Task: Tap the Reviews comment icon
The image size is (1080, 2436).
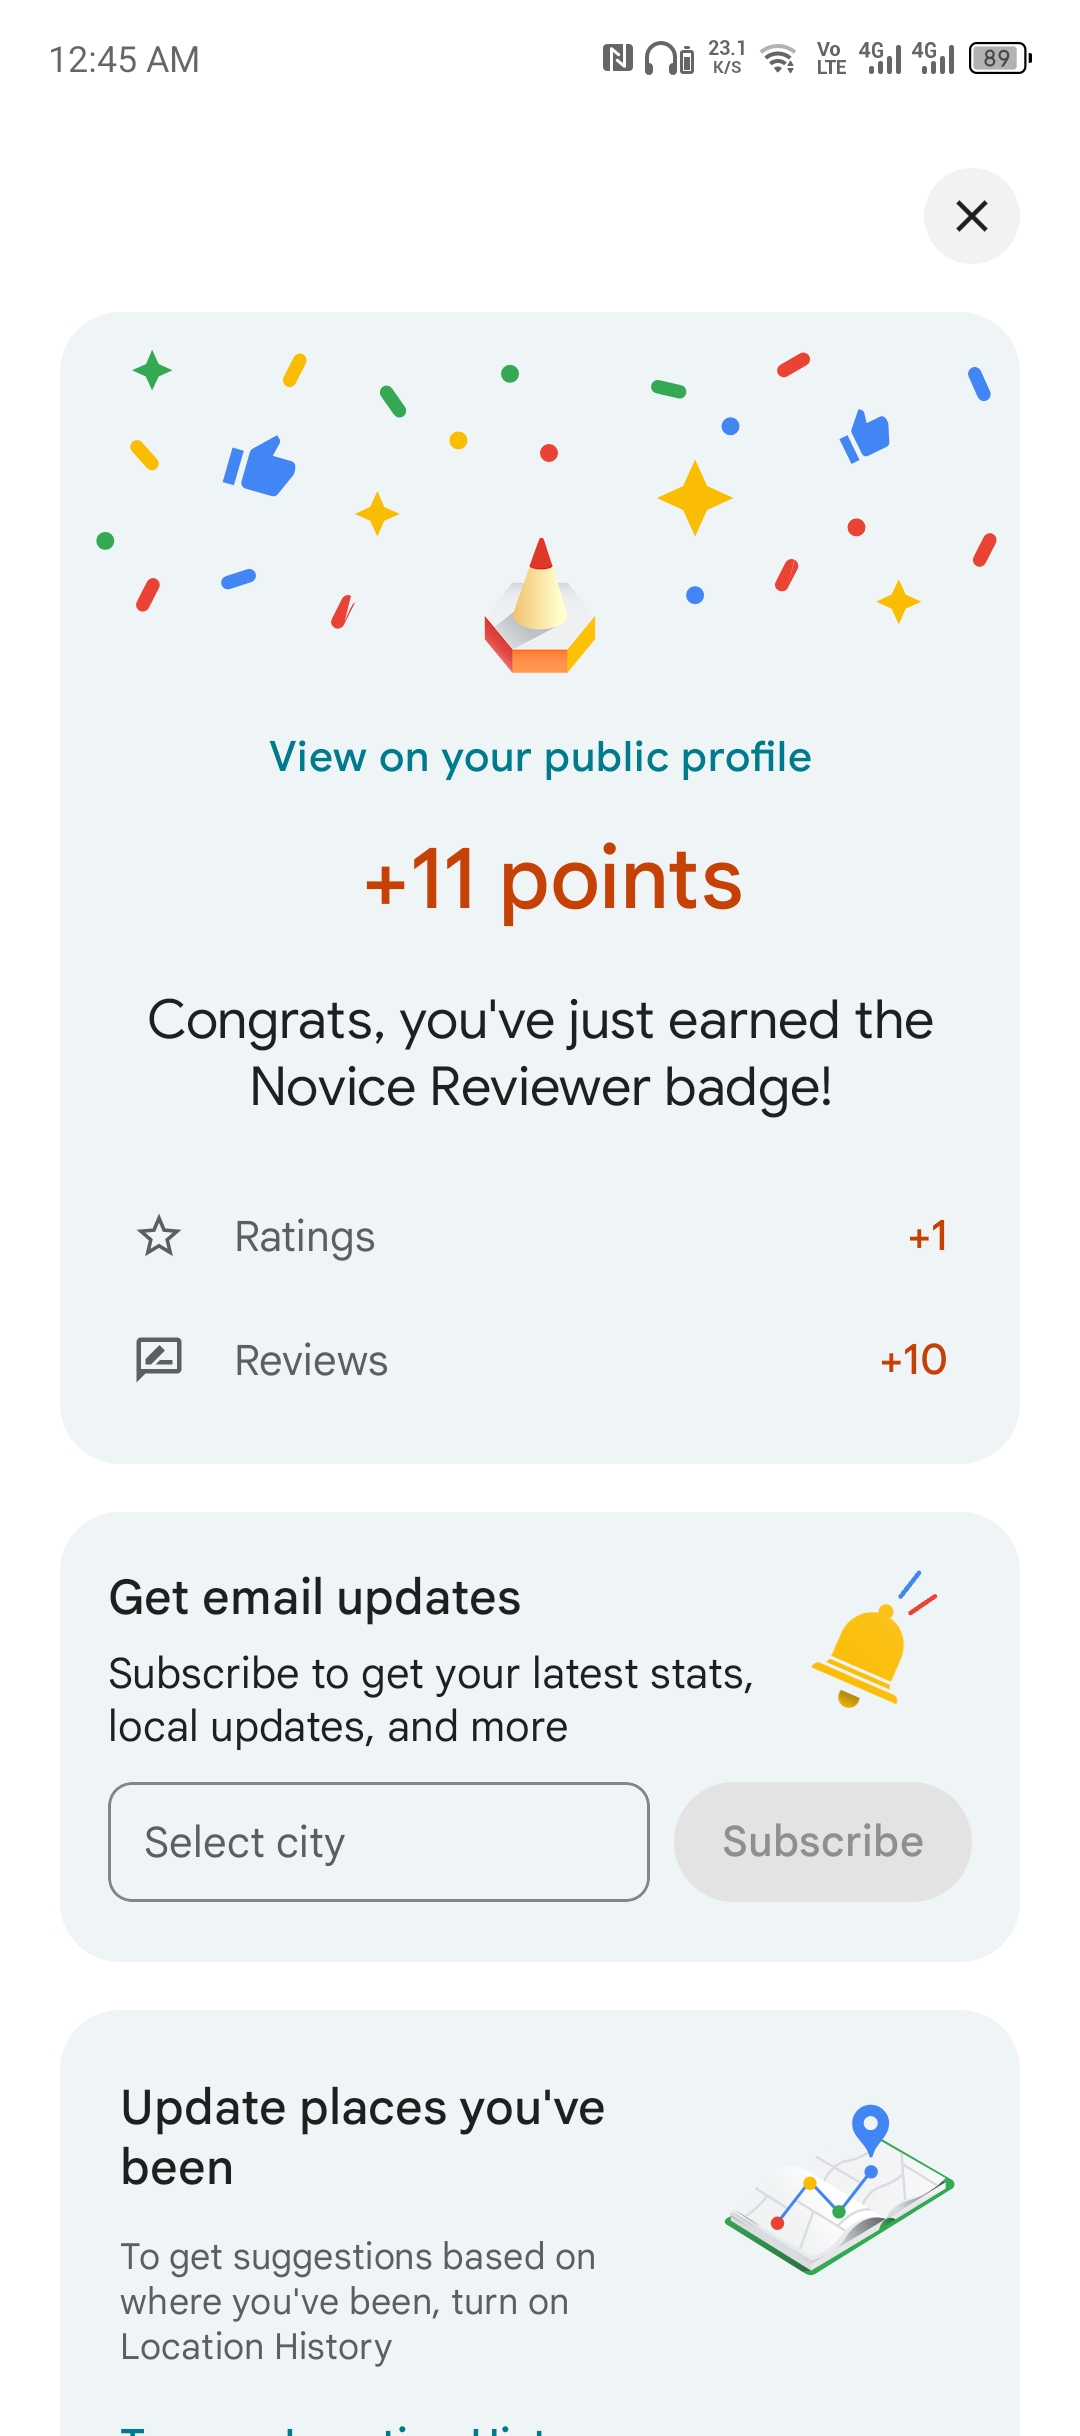Action: 159,1360
